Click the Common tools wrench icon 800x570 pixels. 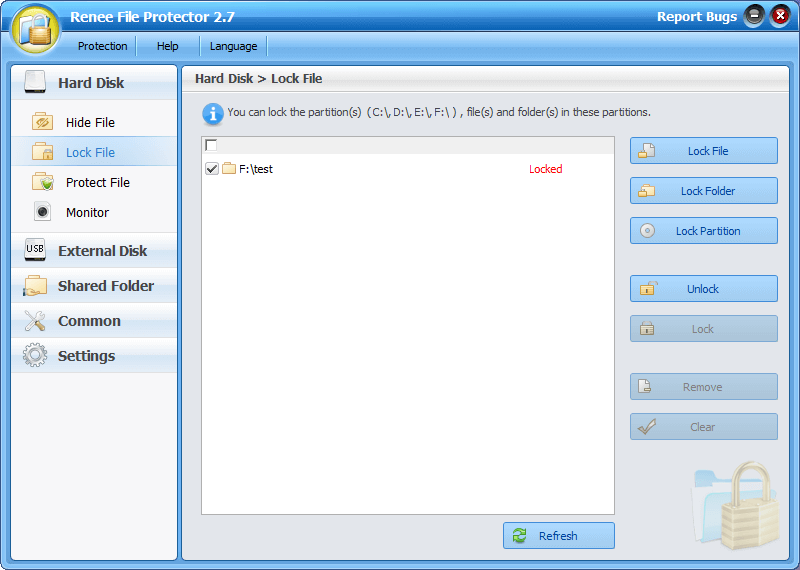[35, 321]
